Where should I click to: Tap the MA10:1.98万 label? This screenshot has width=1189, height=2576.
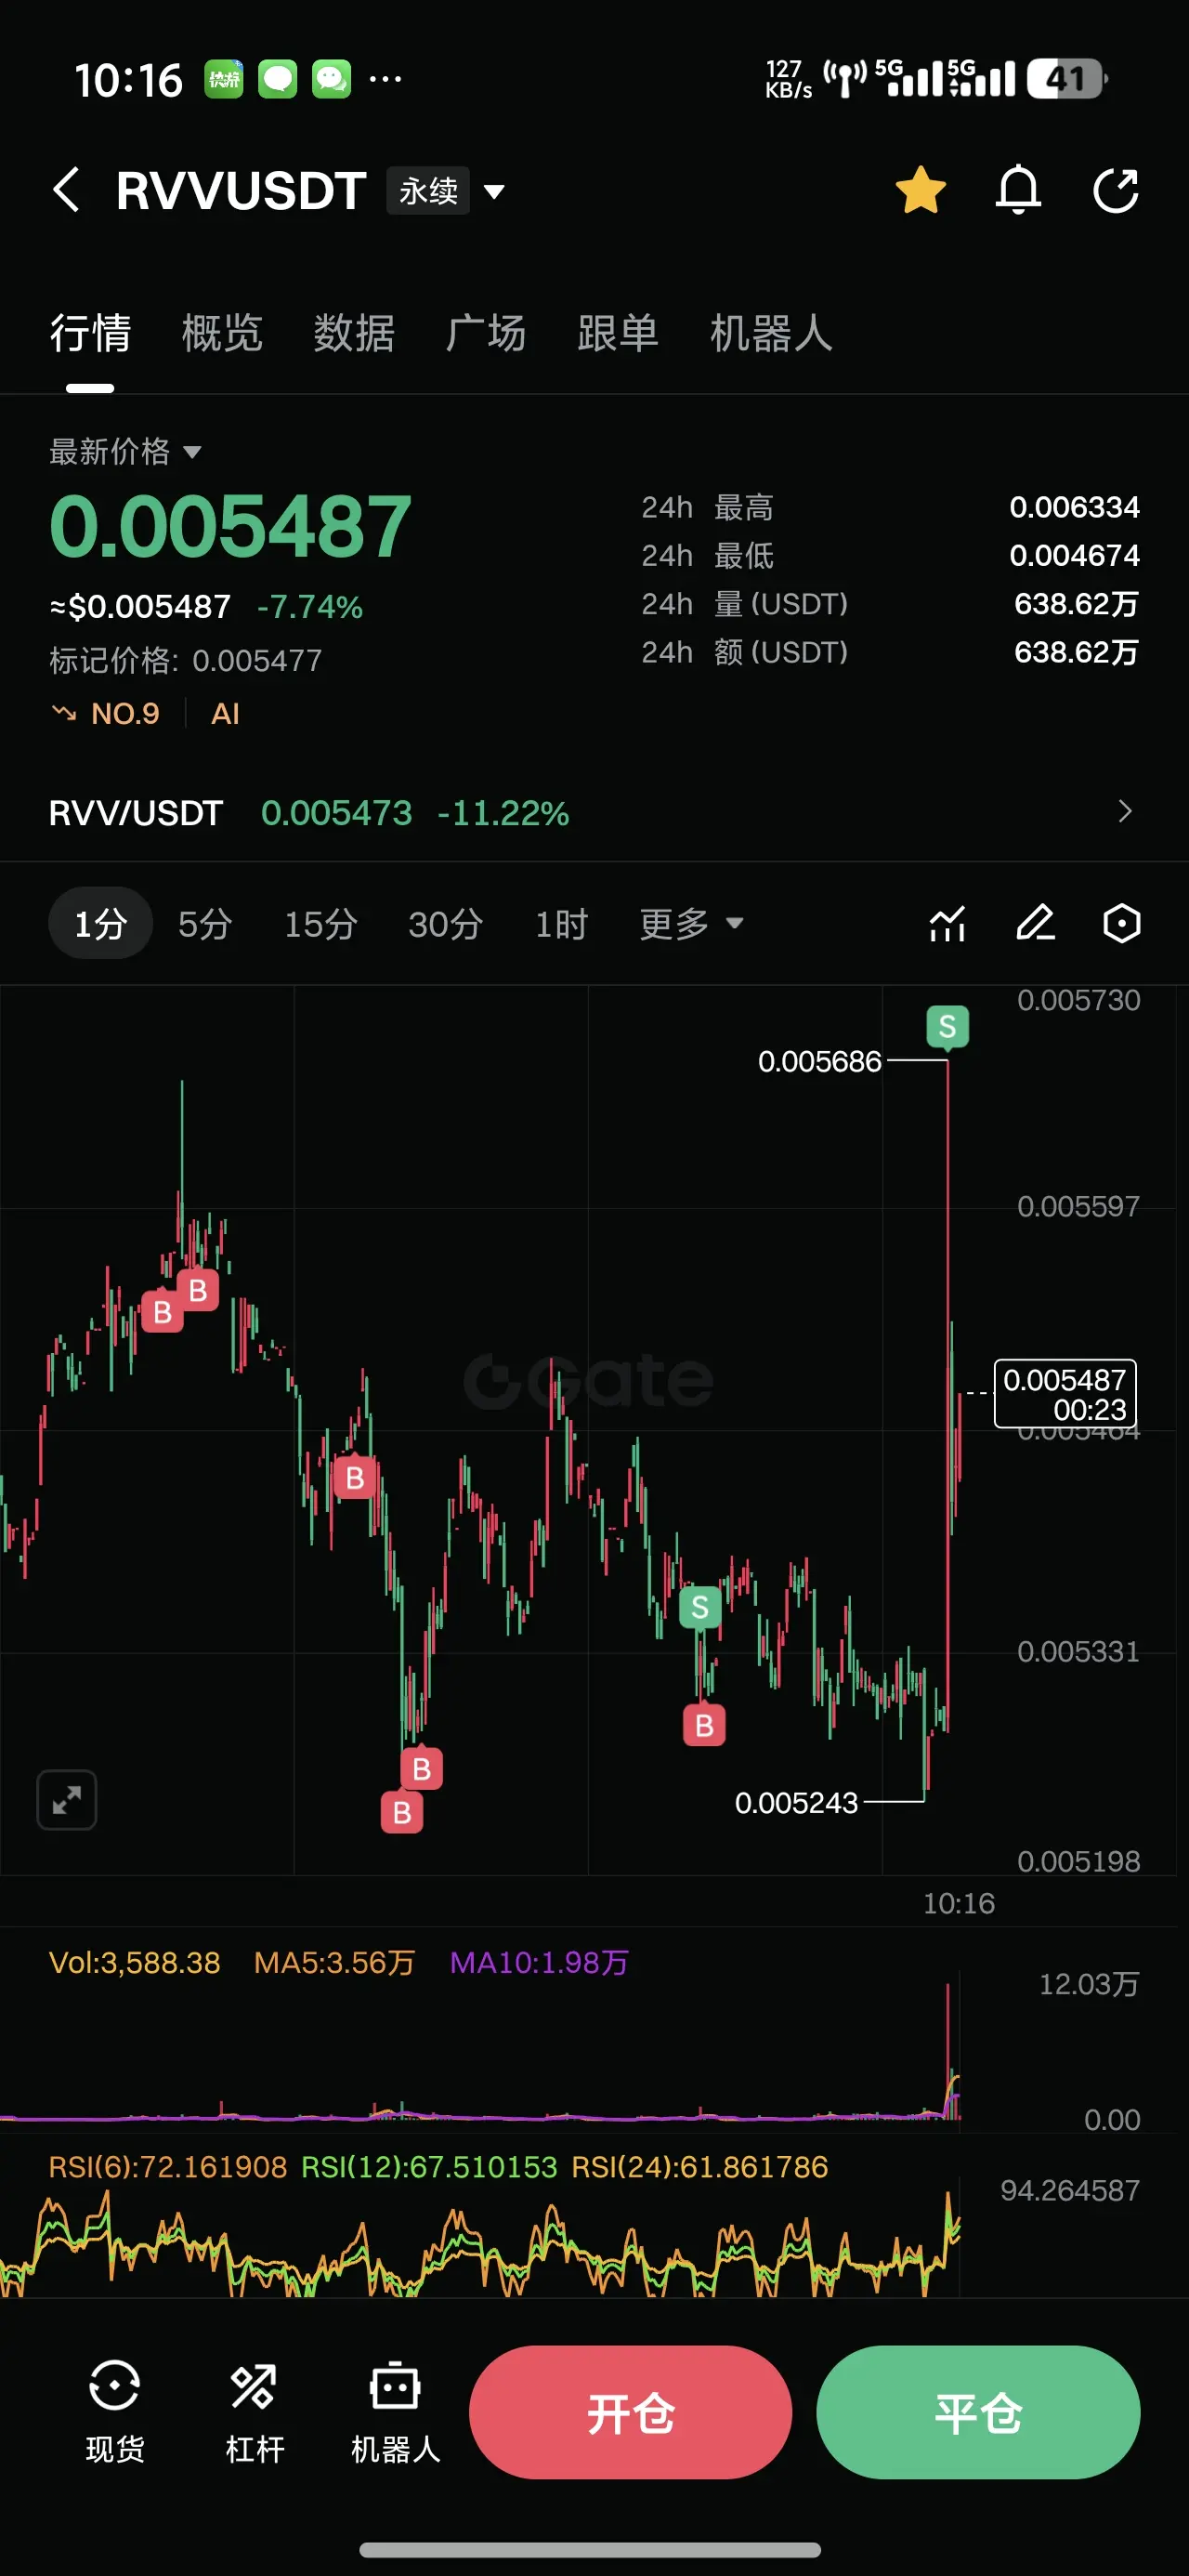539,1962
